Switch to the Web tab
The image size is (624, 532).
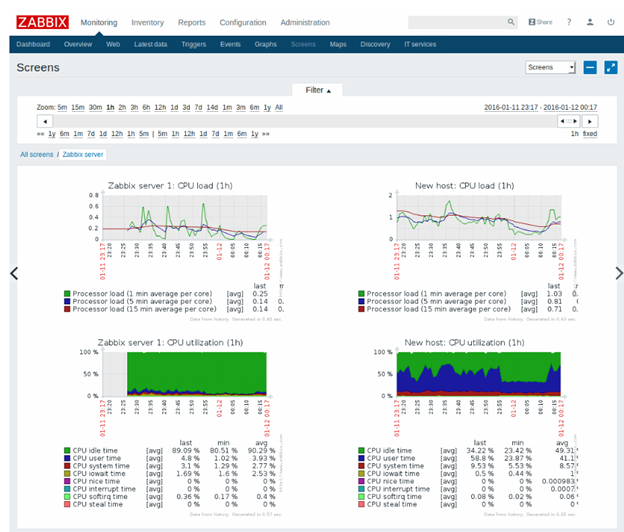tap(113, 44)
